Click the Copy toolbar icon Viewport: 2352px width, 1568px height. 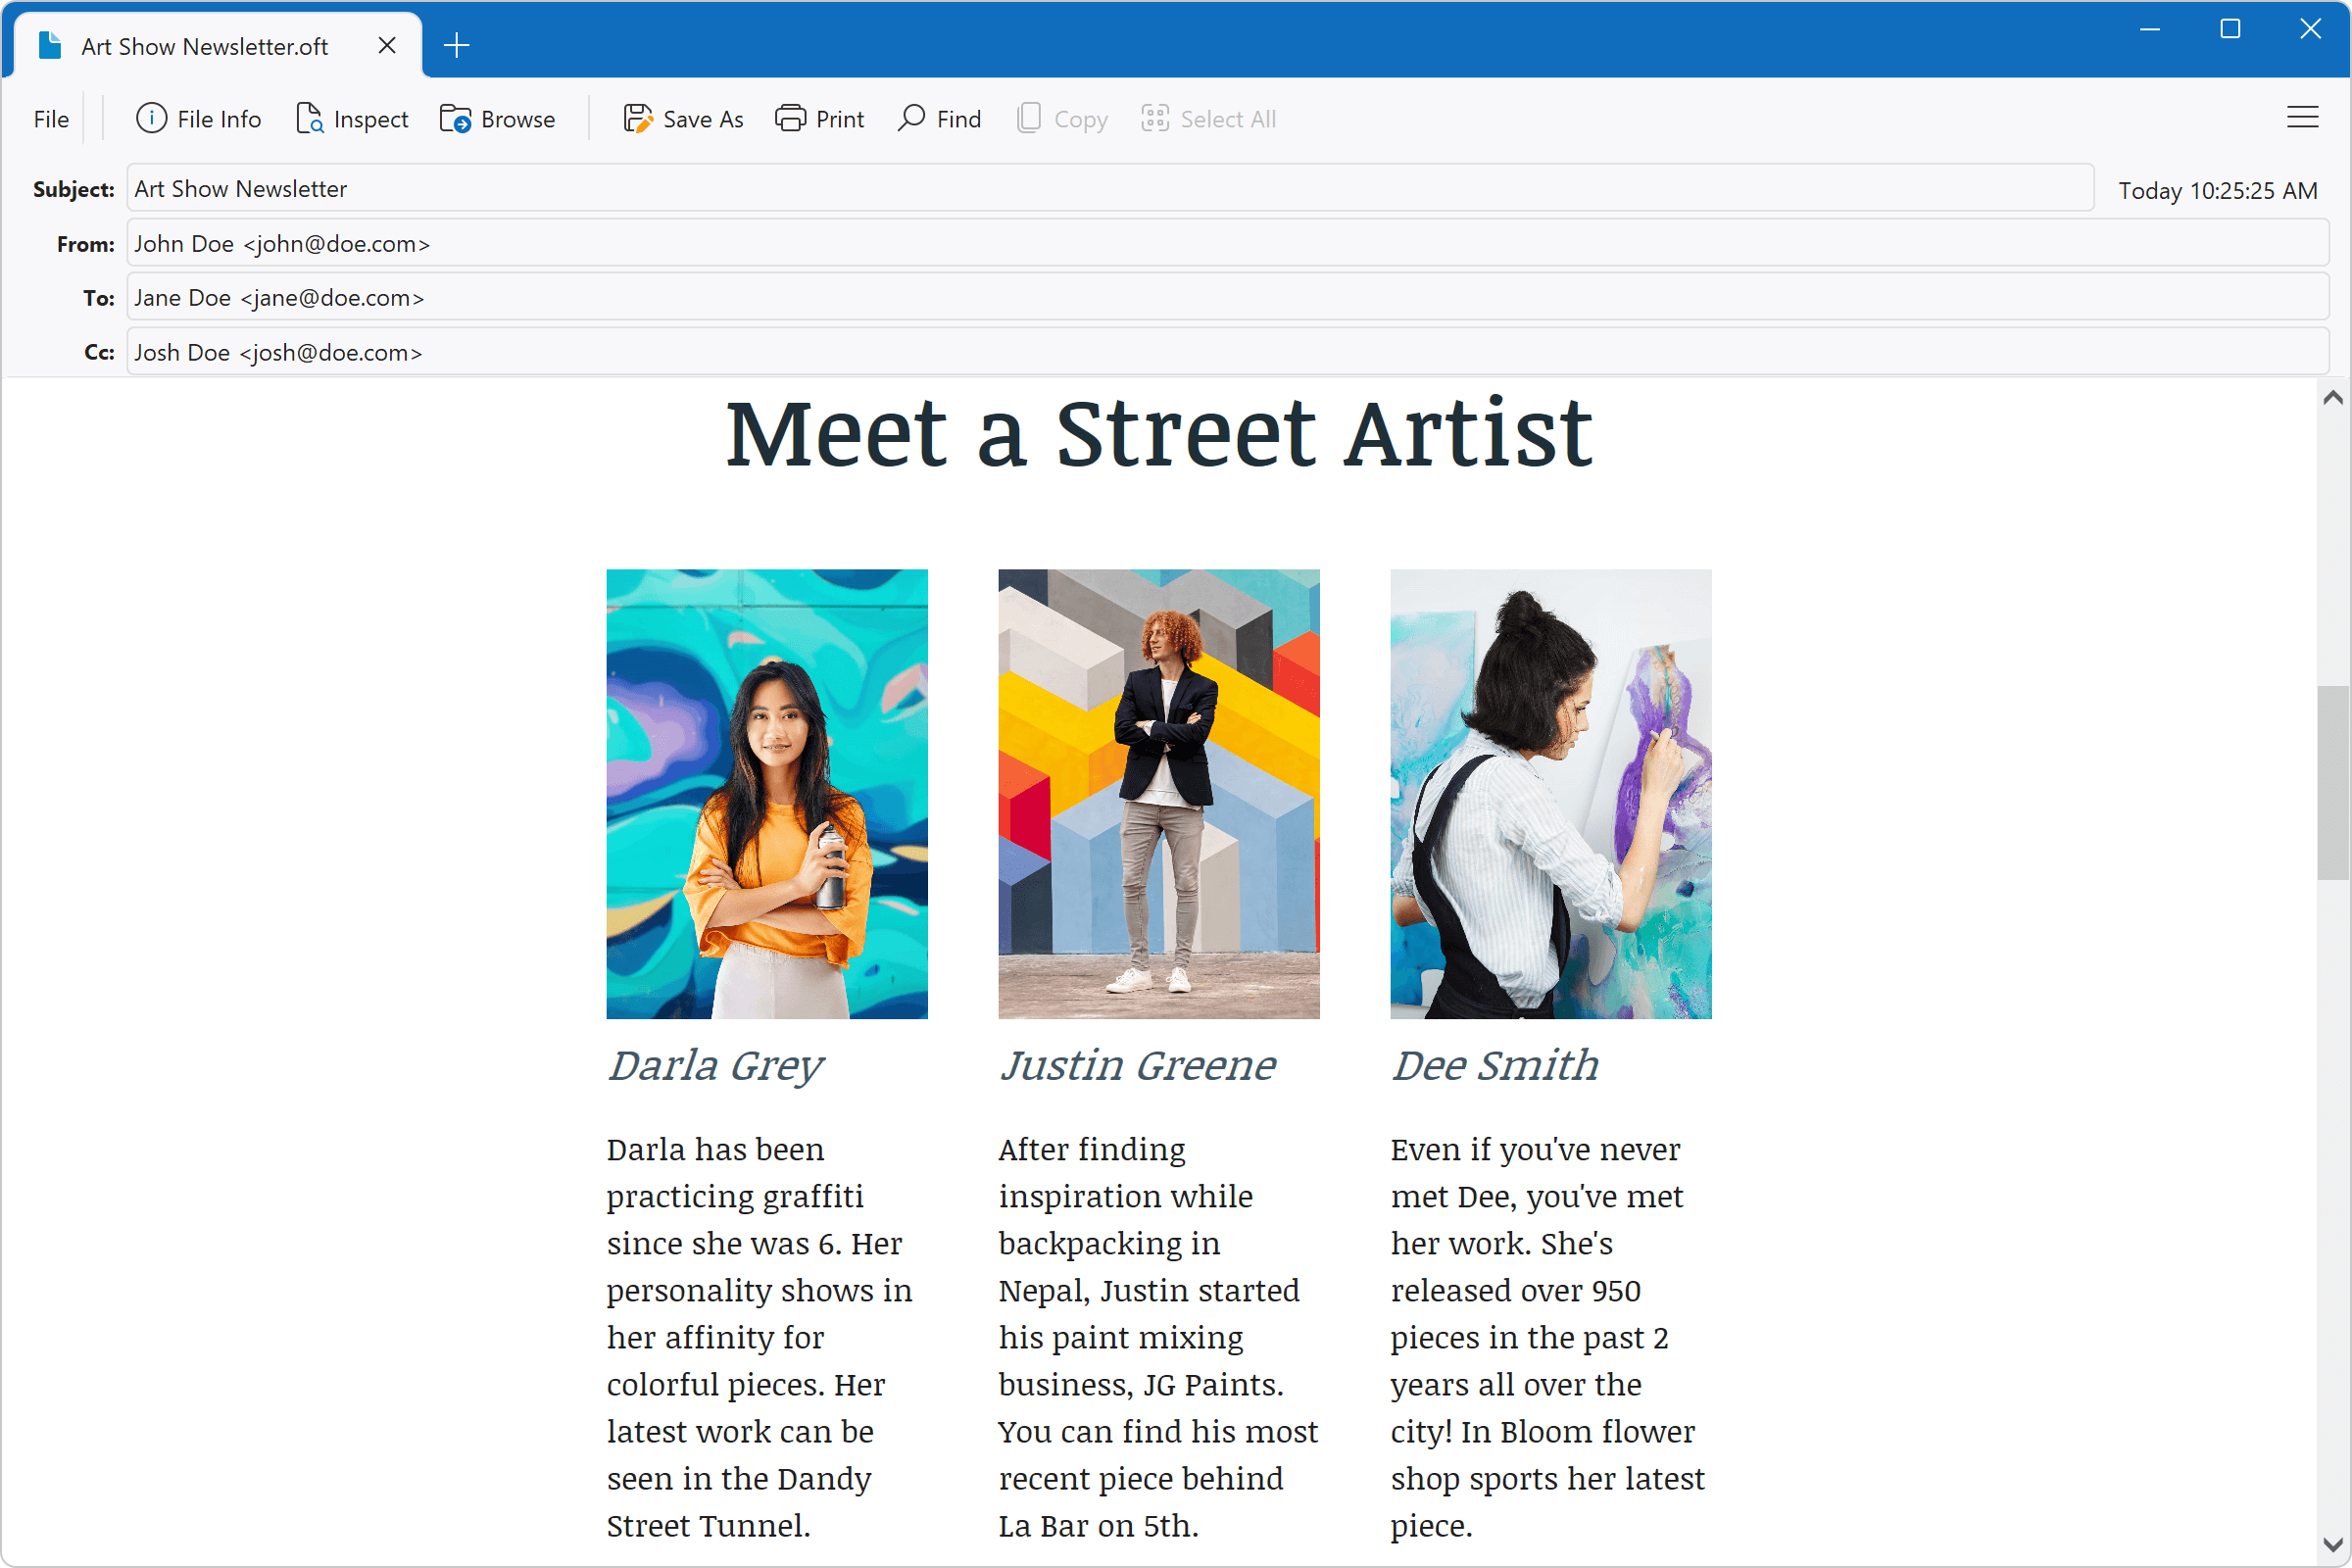coord(1029,119)
